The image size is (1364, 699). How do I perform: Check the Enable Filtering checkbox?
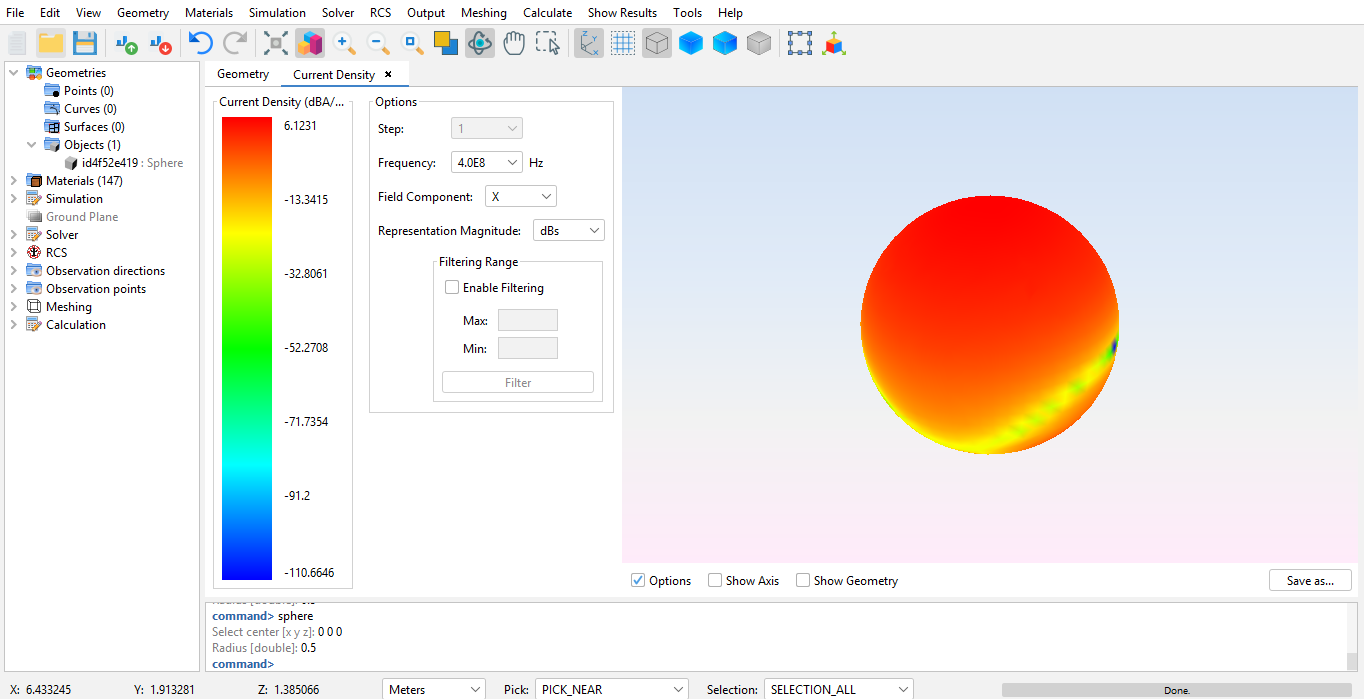[452, 288]
